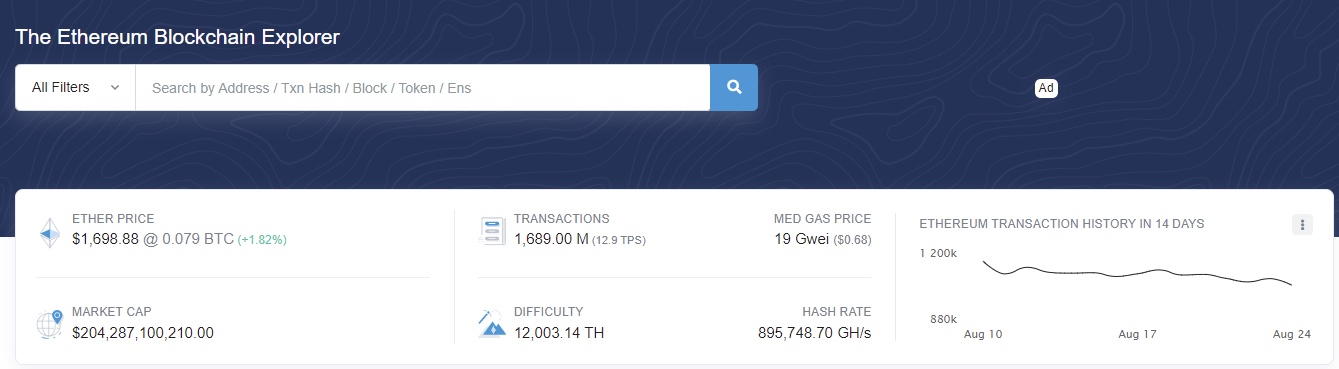The width and height of the screenshot is (1339, 369).
Task: Click the $204,287,100,210.00 market cap value
Action: [x=143, y=332]
